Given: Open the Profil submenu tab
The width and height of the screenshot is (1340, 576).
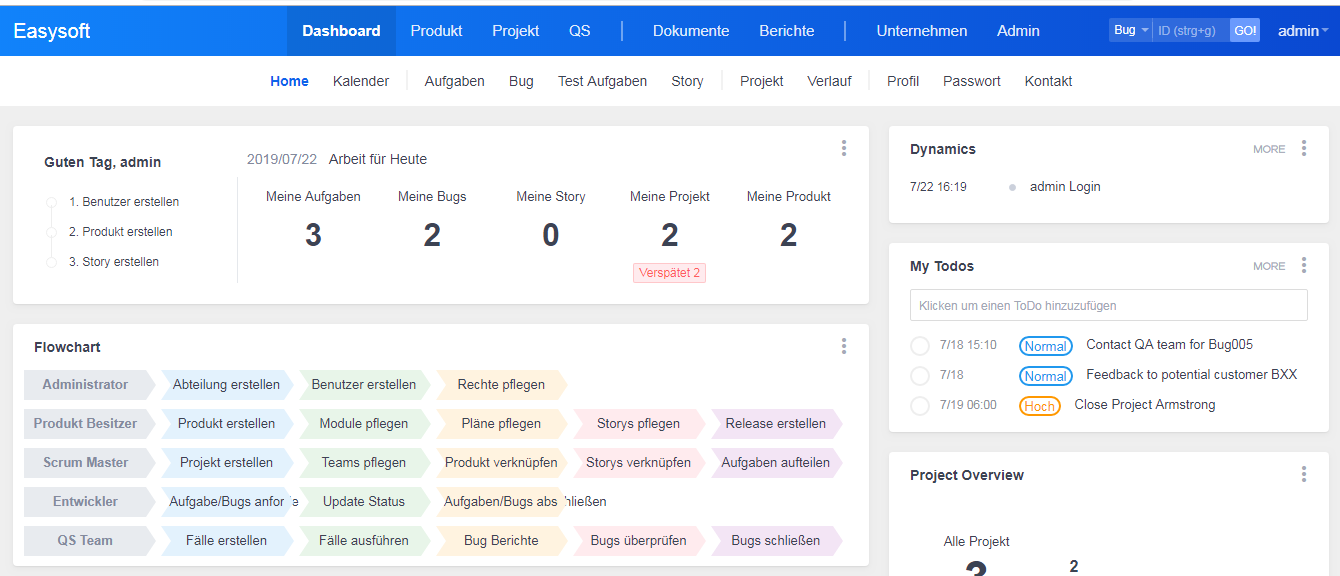Looking at the screenshot, I should pos(903,81).
